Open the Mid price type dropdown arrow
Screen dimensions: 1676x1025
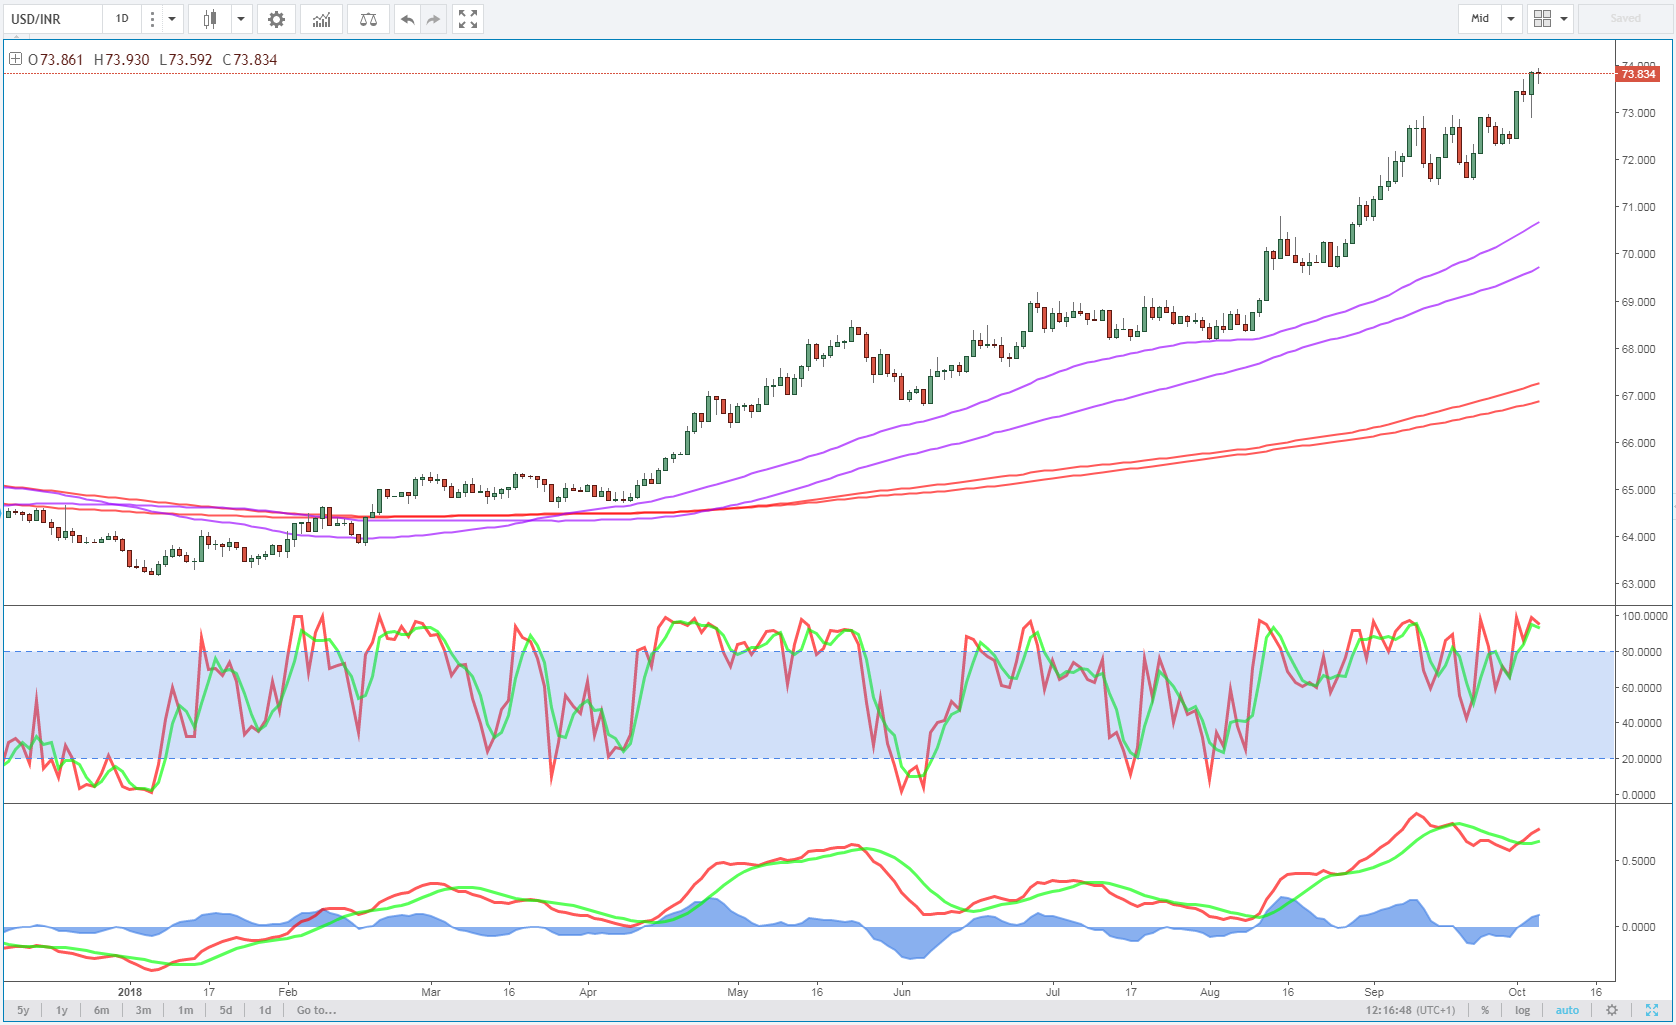coord(1511,19)
